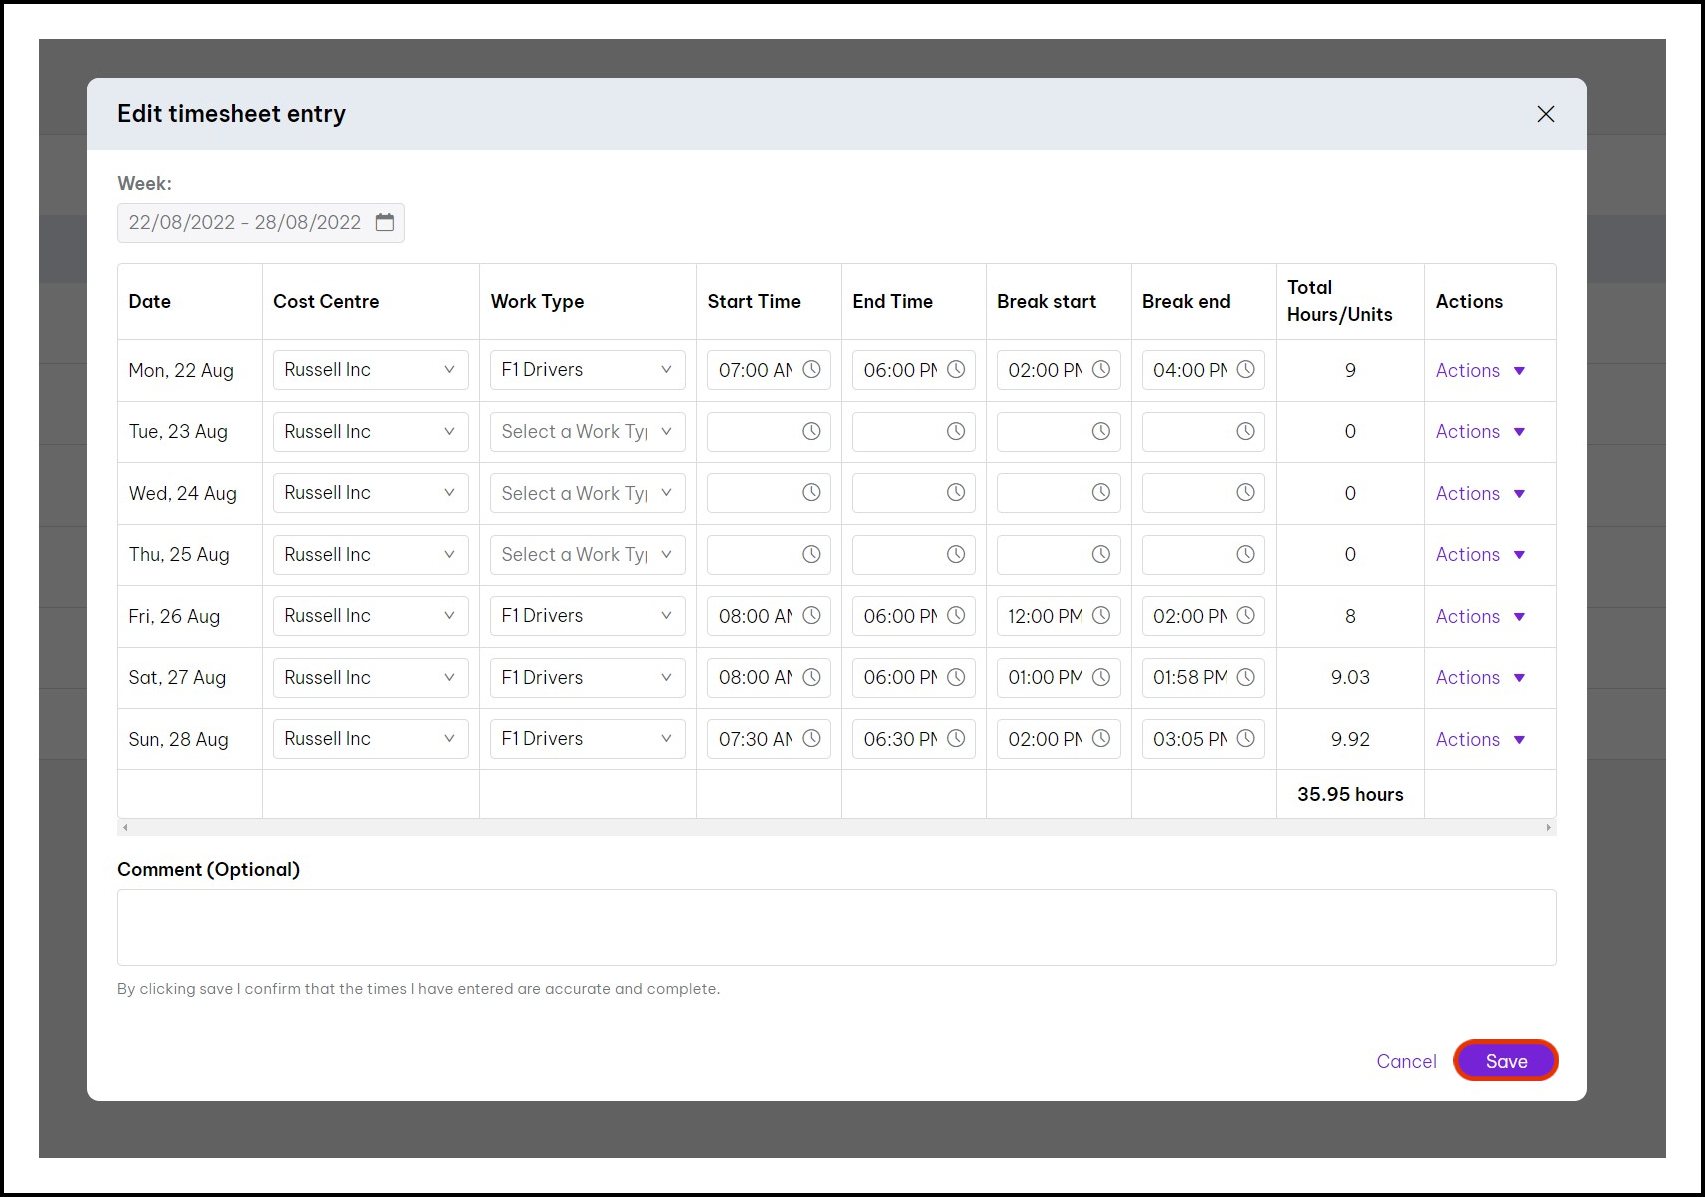Open Actions menu for Monday 22 Aug

1479,371
